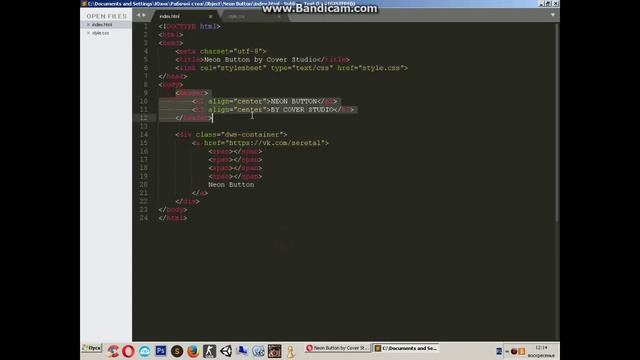Click the orange tray icon
The image size is (640, 360).
[x=522, y=351]
